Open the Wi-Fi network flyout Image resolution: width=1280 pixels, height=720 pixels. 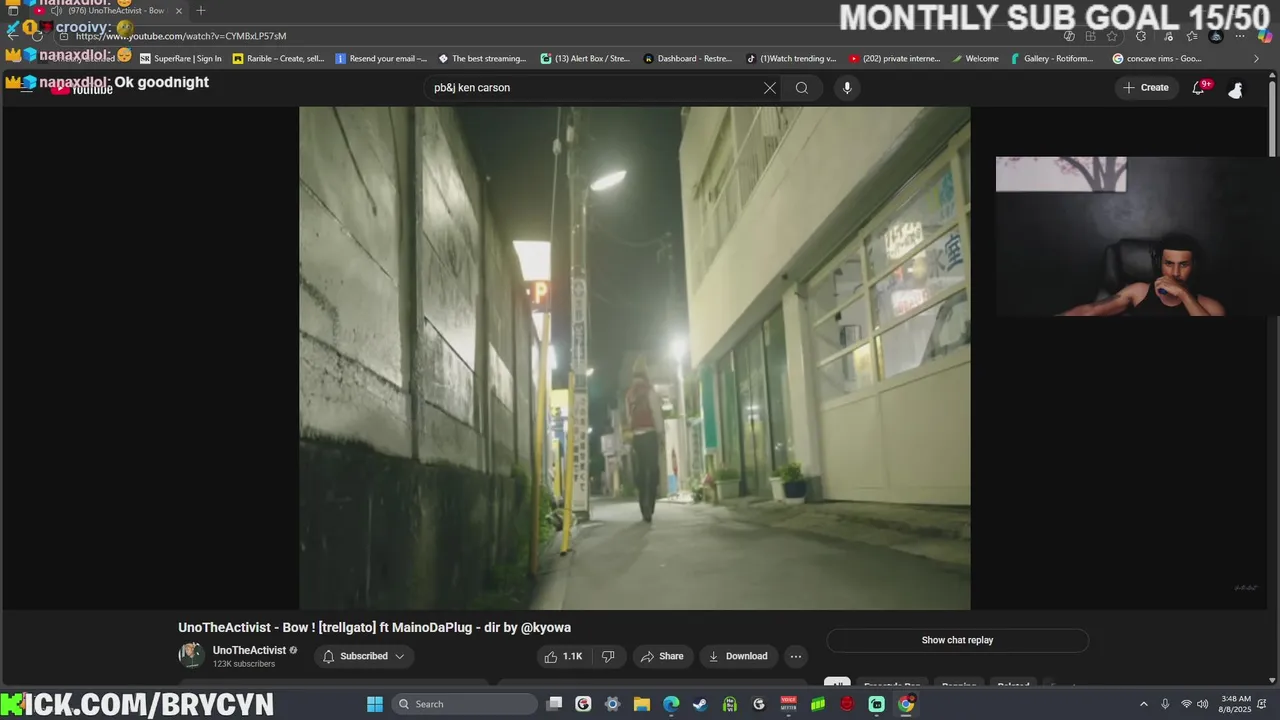click(1186, 704)
